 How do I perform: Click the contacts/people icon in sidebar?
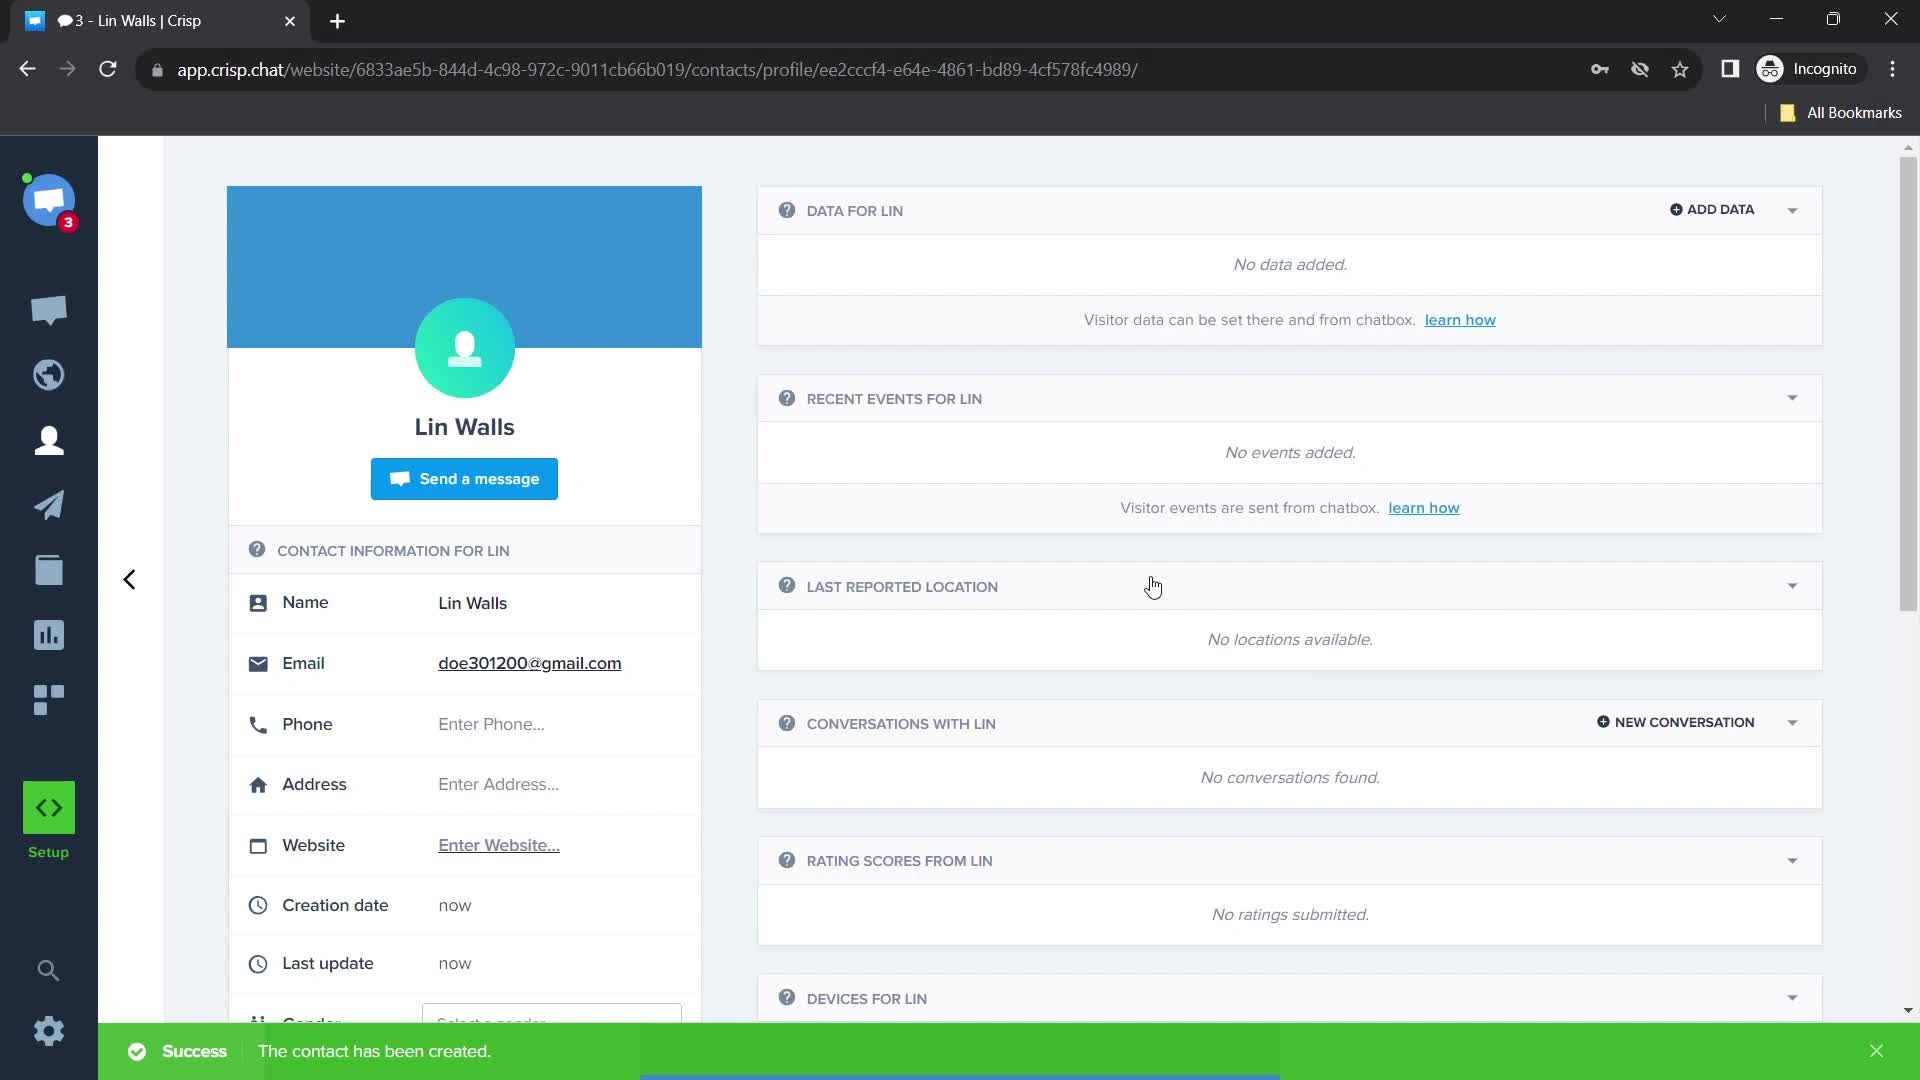point(49,440)
